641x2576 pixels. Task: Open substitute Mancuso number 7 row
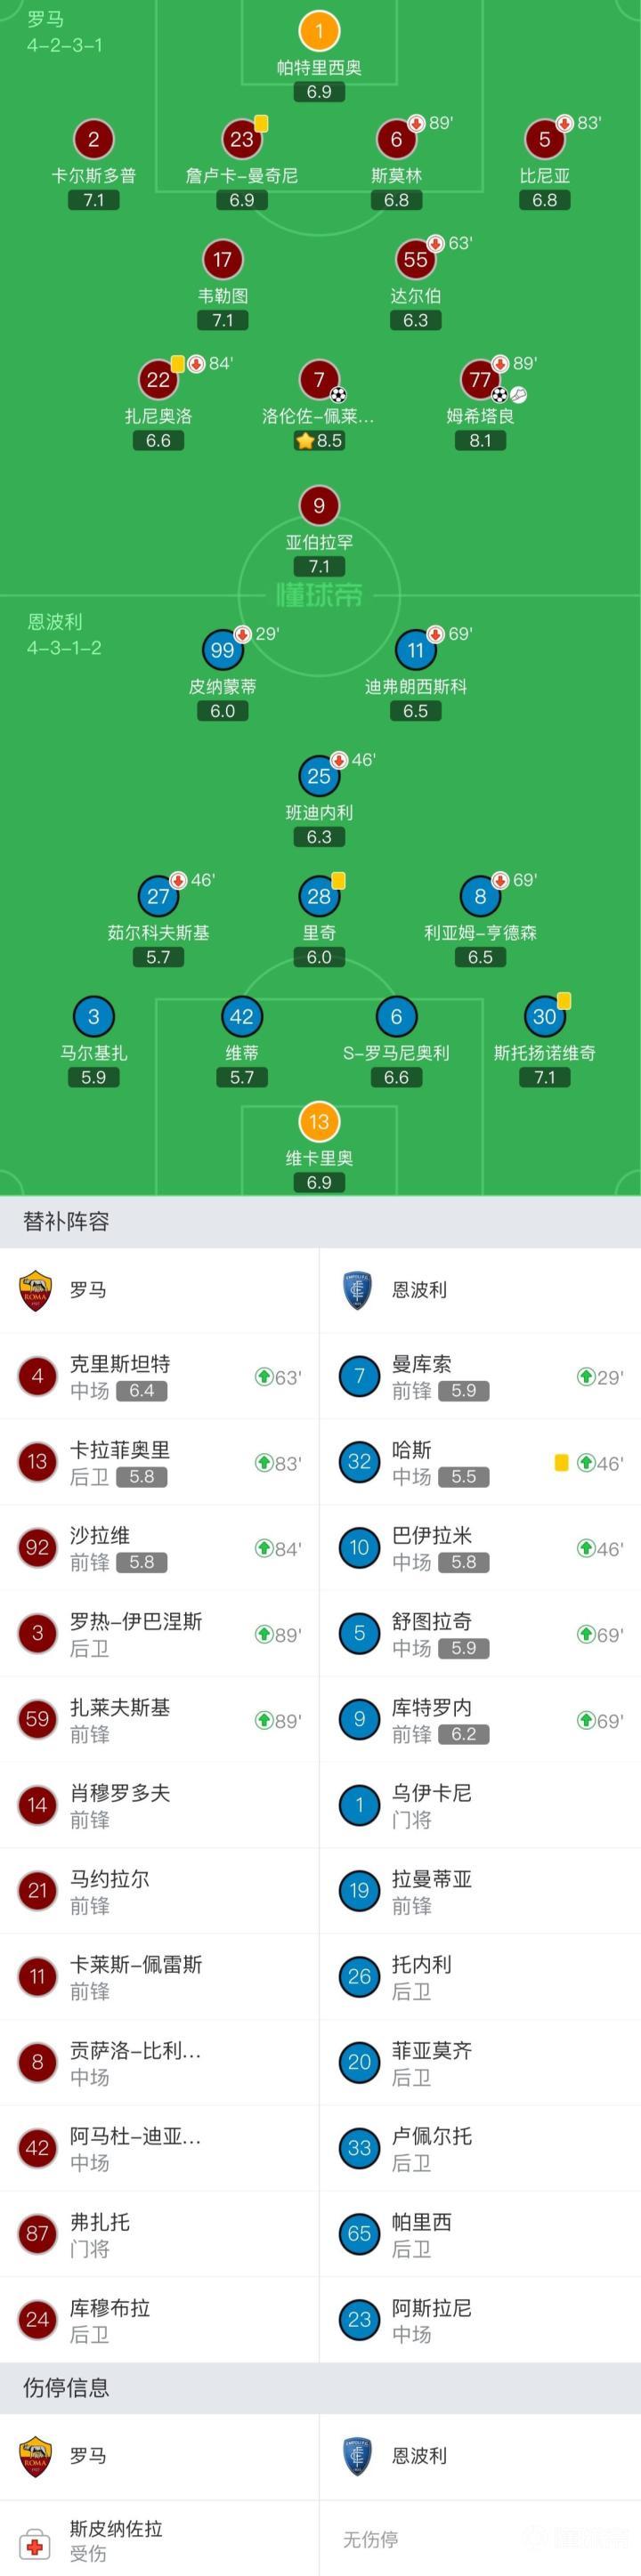pos(481,1376)
